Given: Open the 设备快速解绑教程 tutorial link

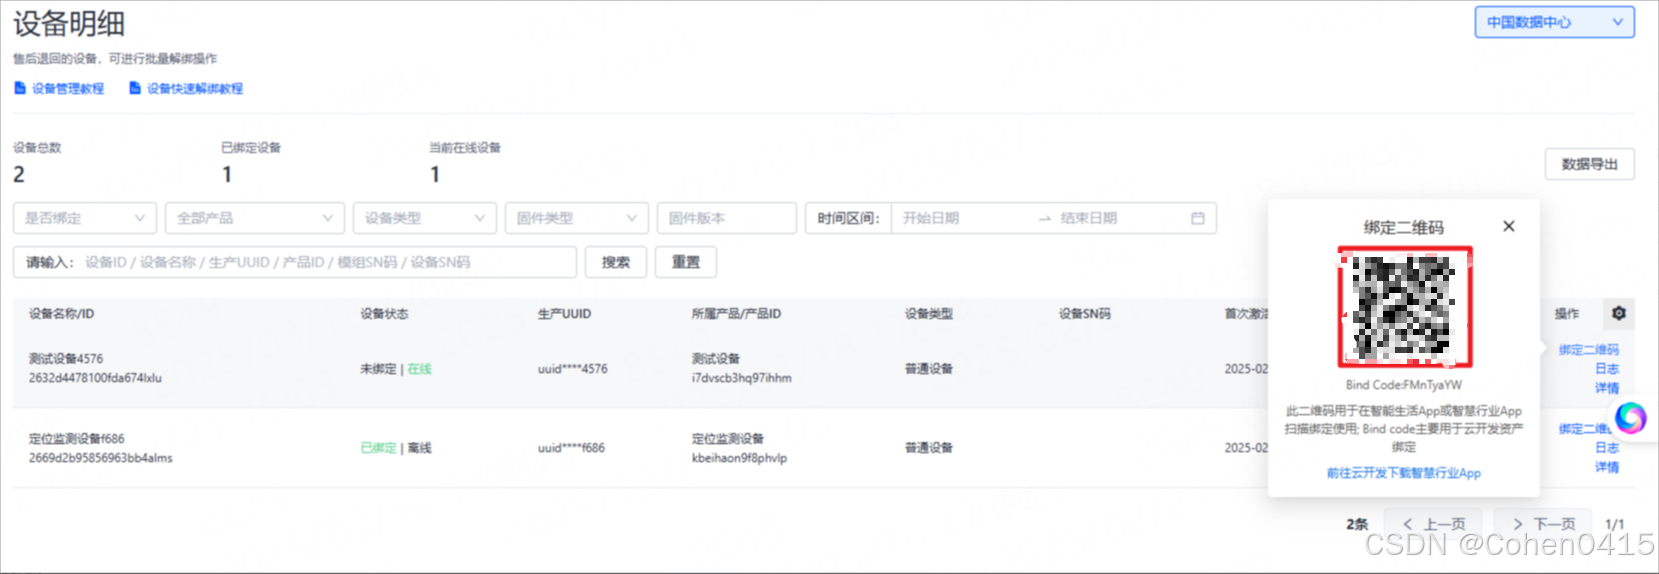Looking at the screenshot, I should click(195, 89).
